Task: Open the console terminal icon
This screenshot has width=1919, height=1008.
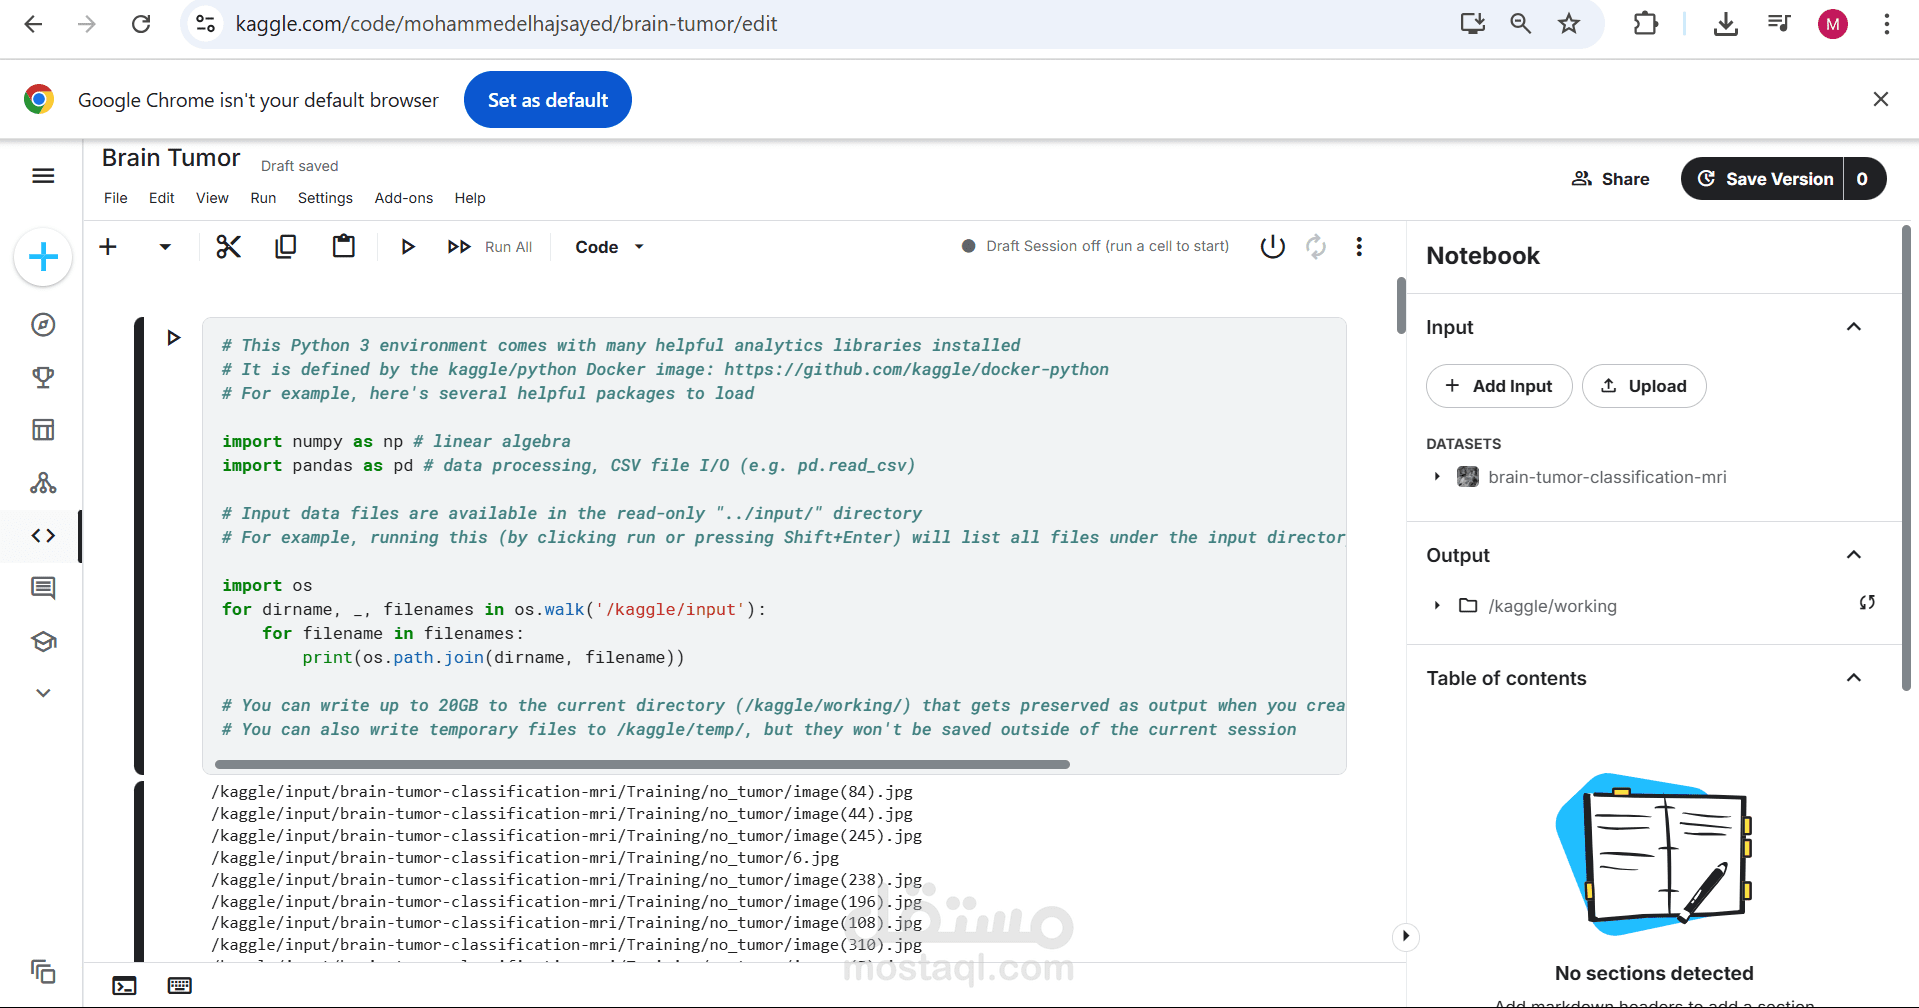Action: coord(124,986)
